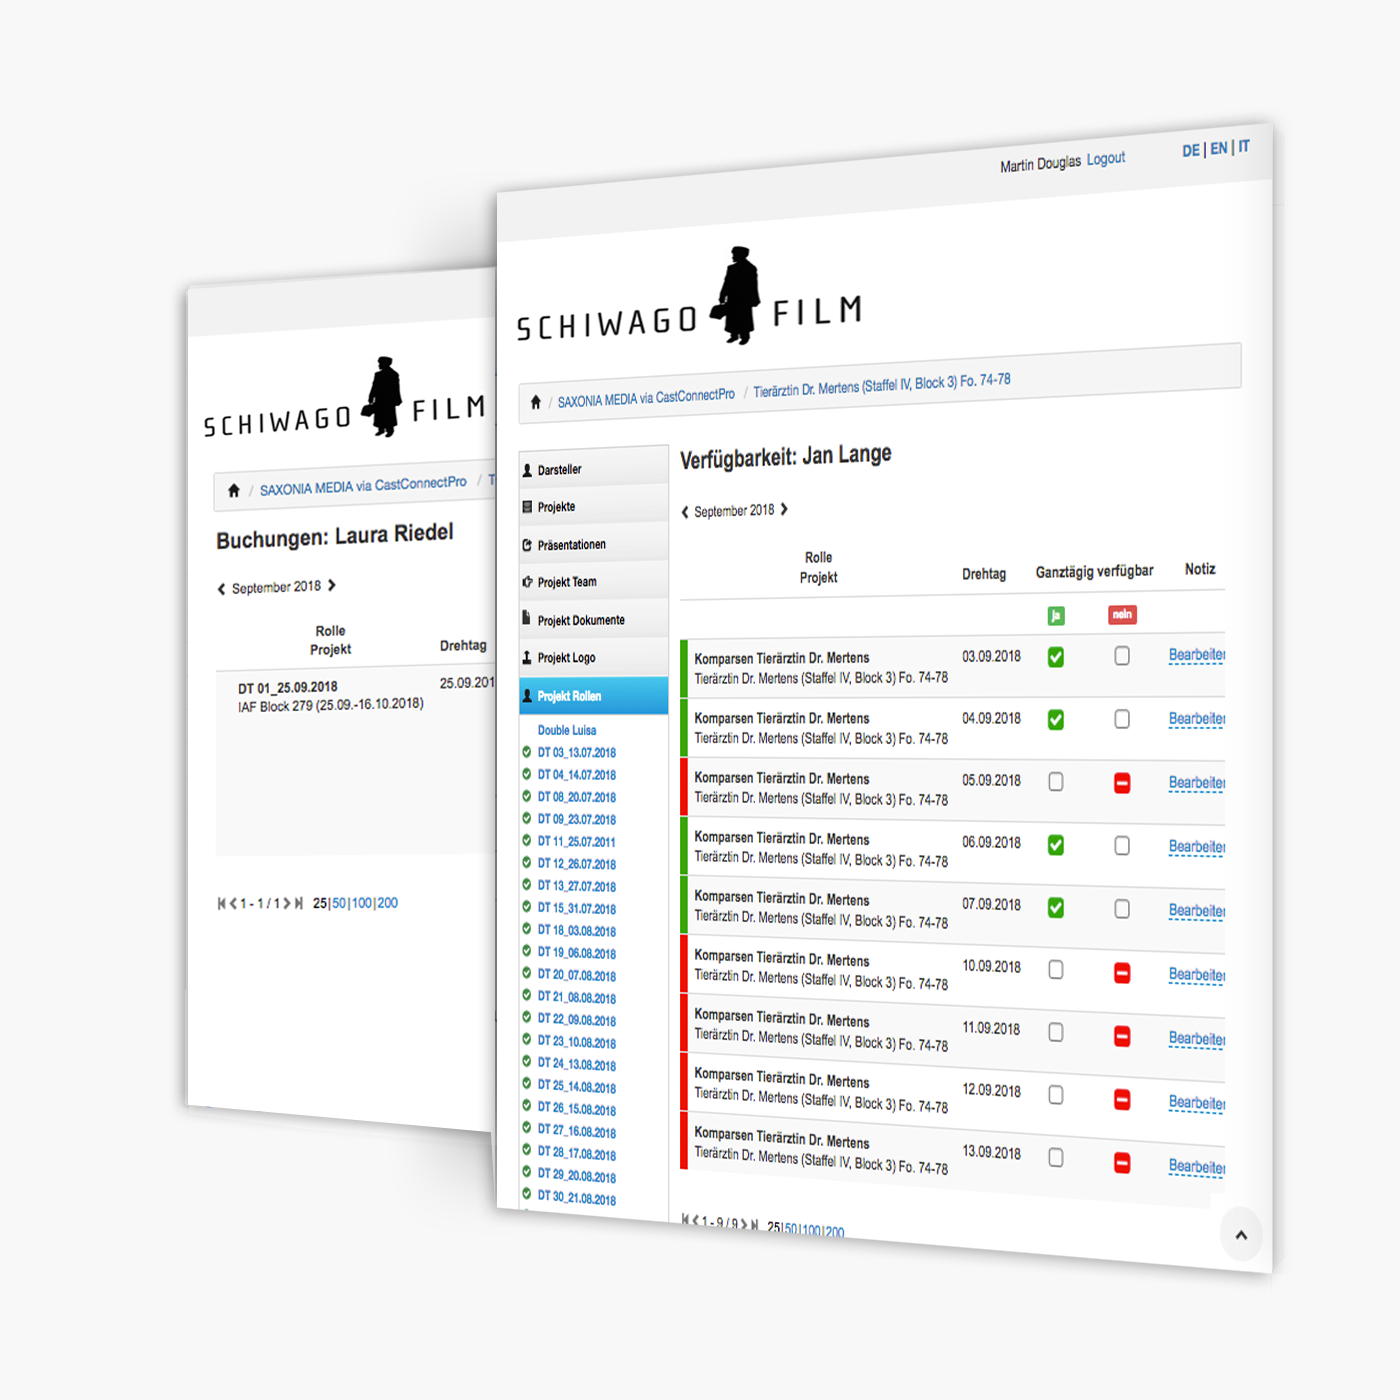The width and height of the screenshot is (1400, 1400).
Task: Click Bearbeiten for 06.09.2018 row
Action: tap(1196, 847)
